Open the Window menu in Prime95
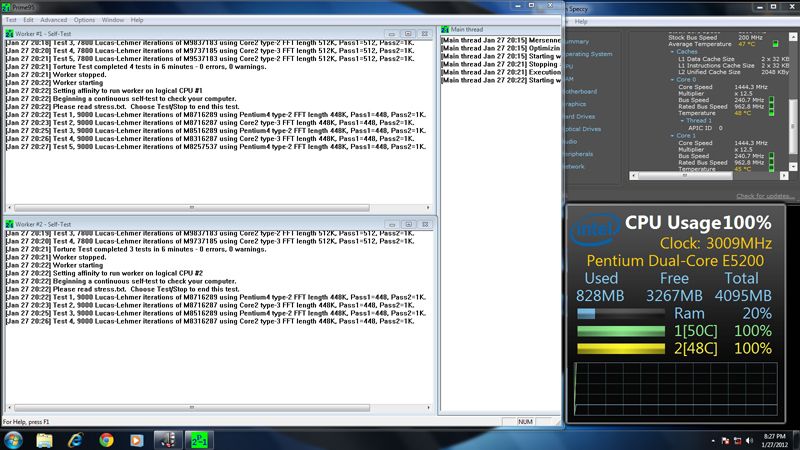800x450 pixels. 113,20
